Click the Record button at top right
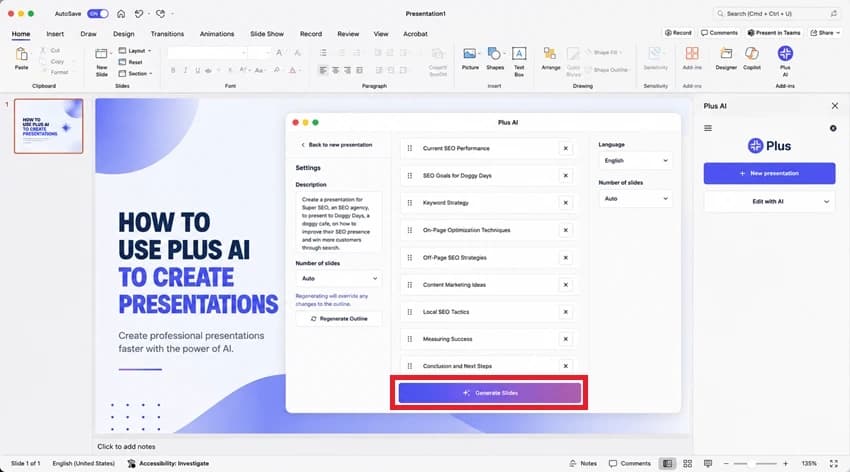 (678, 33)
